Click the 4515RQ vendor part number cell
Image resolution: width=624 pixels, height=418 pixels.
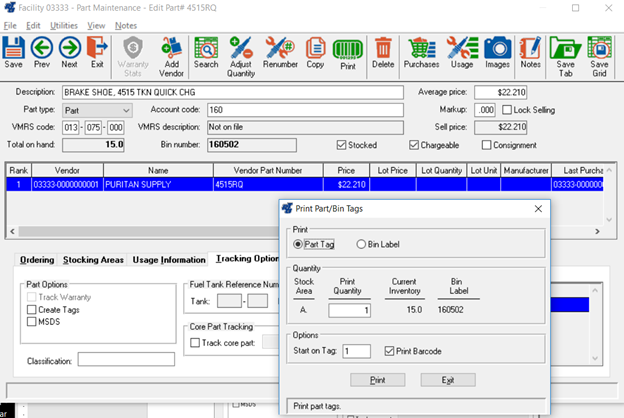click(268, 184)
